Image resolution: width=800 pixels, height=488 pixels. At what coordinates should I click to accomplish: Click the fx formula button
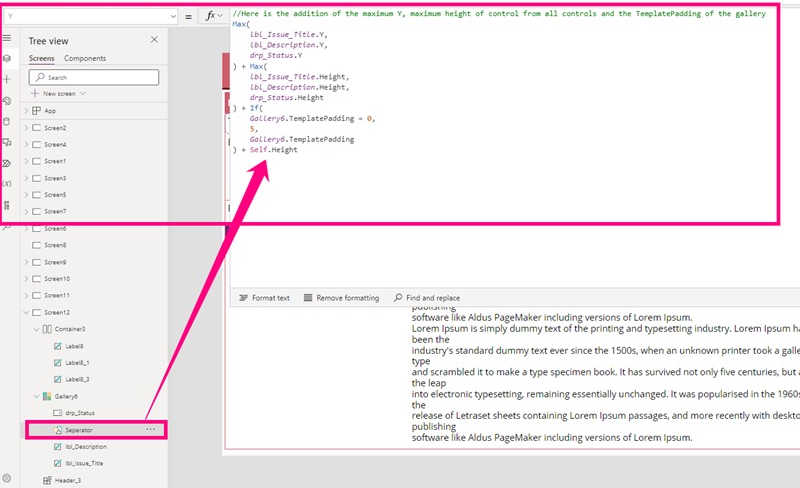214,16
